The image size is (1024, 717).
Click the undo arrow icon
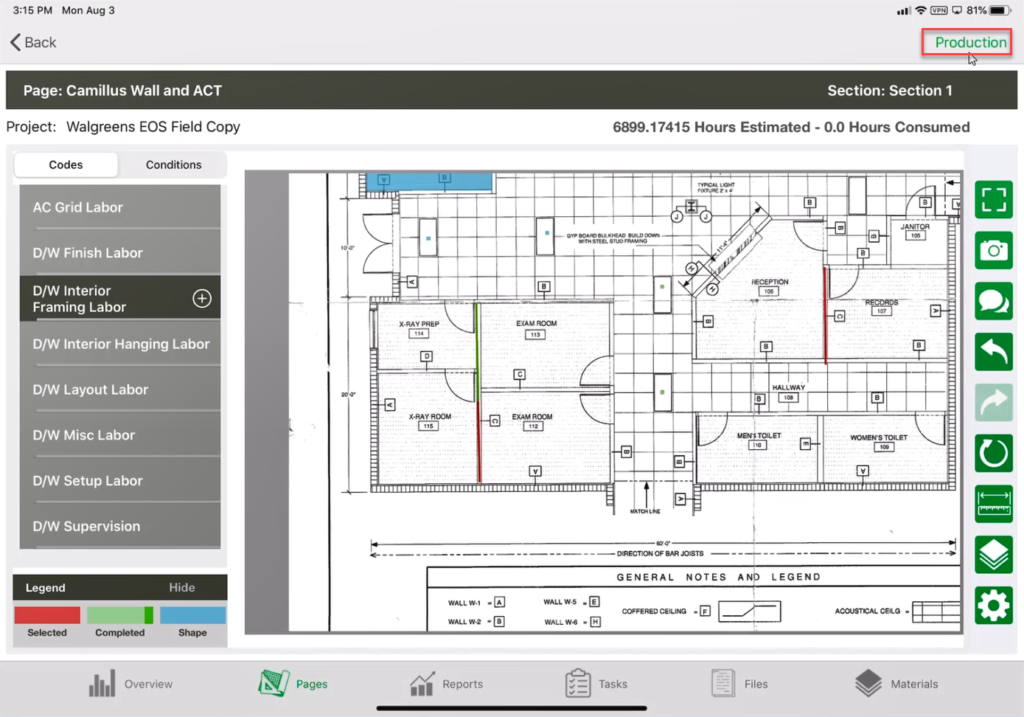pos(993,352)
